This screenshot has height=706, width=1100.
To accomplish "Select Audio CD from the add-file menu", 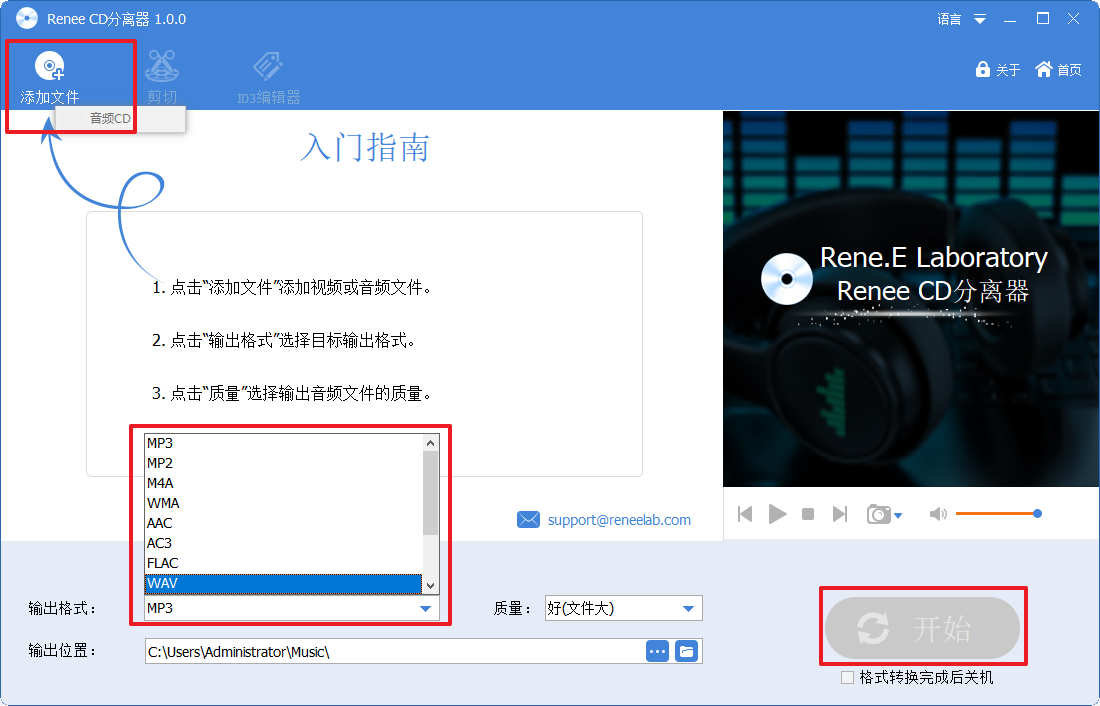I will point(111,119).
